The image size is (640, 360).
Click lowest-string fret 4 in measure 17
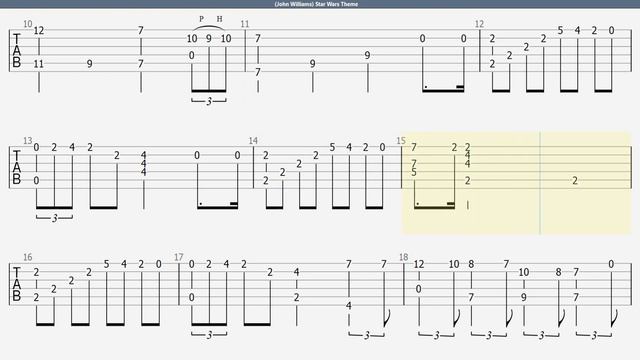pos(349,306)
